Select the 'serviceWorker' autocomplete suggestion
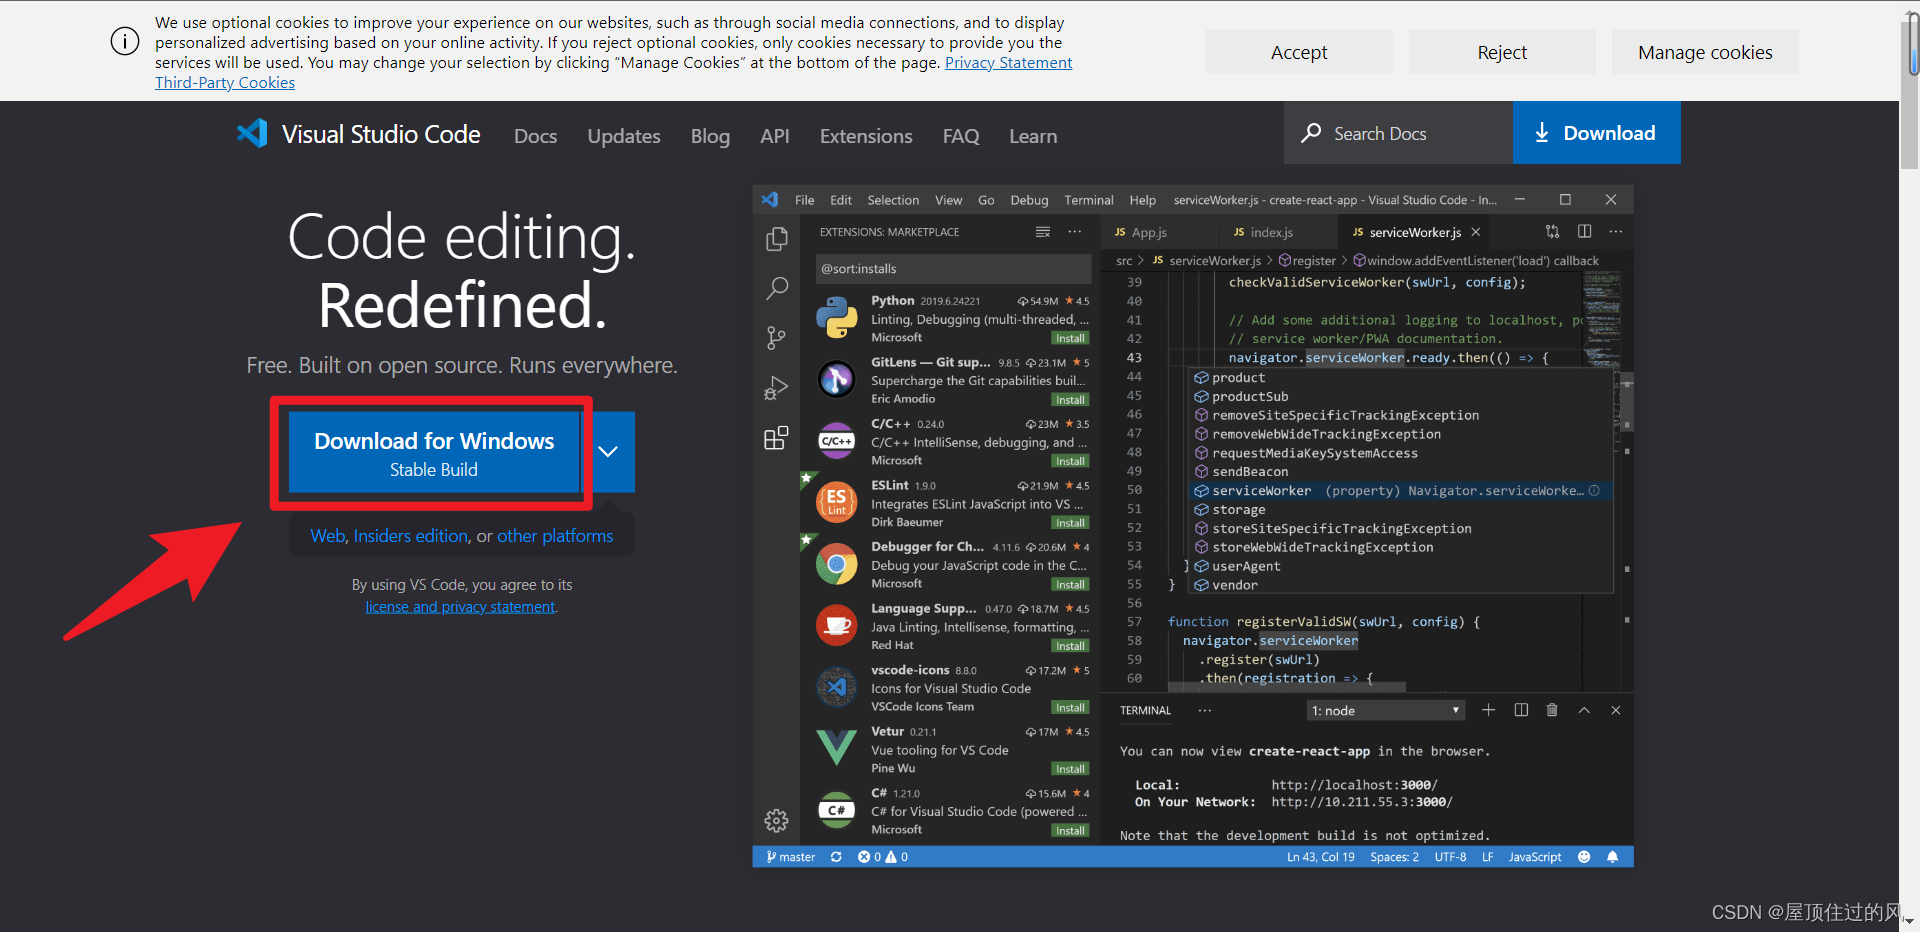The width and height of the screenshot is (1920, 932). click(1400, 491)
